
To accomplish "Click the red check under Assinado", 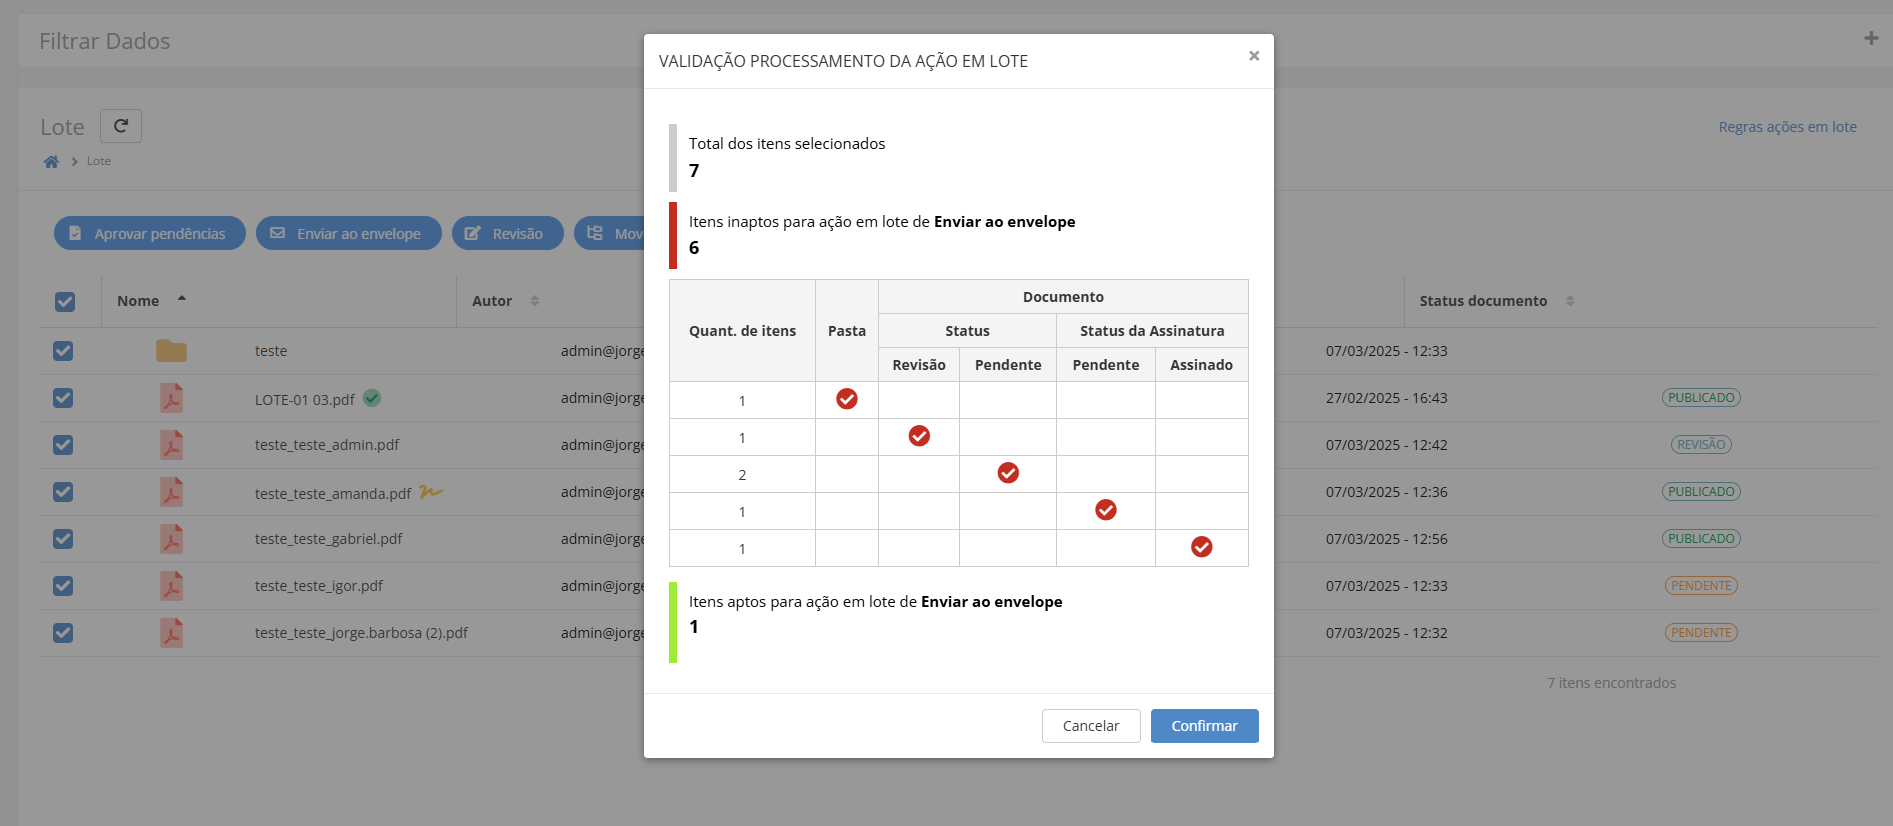I will [1202, 547].
